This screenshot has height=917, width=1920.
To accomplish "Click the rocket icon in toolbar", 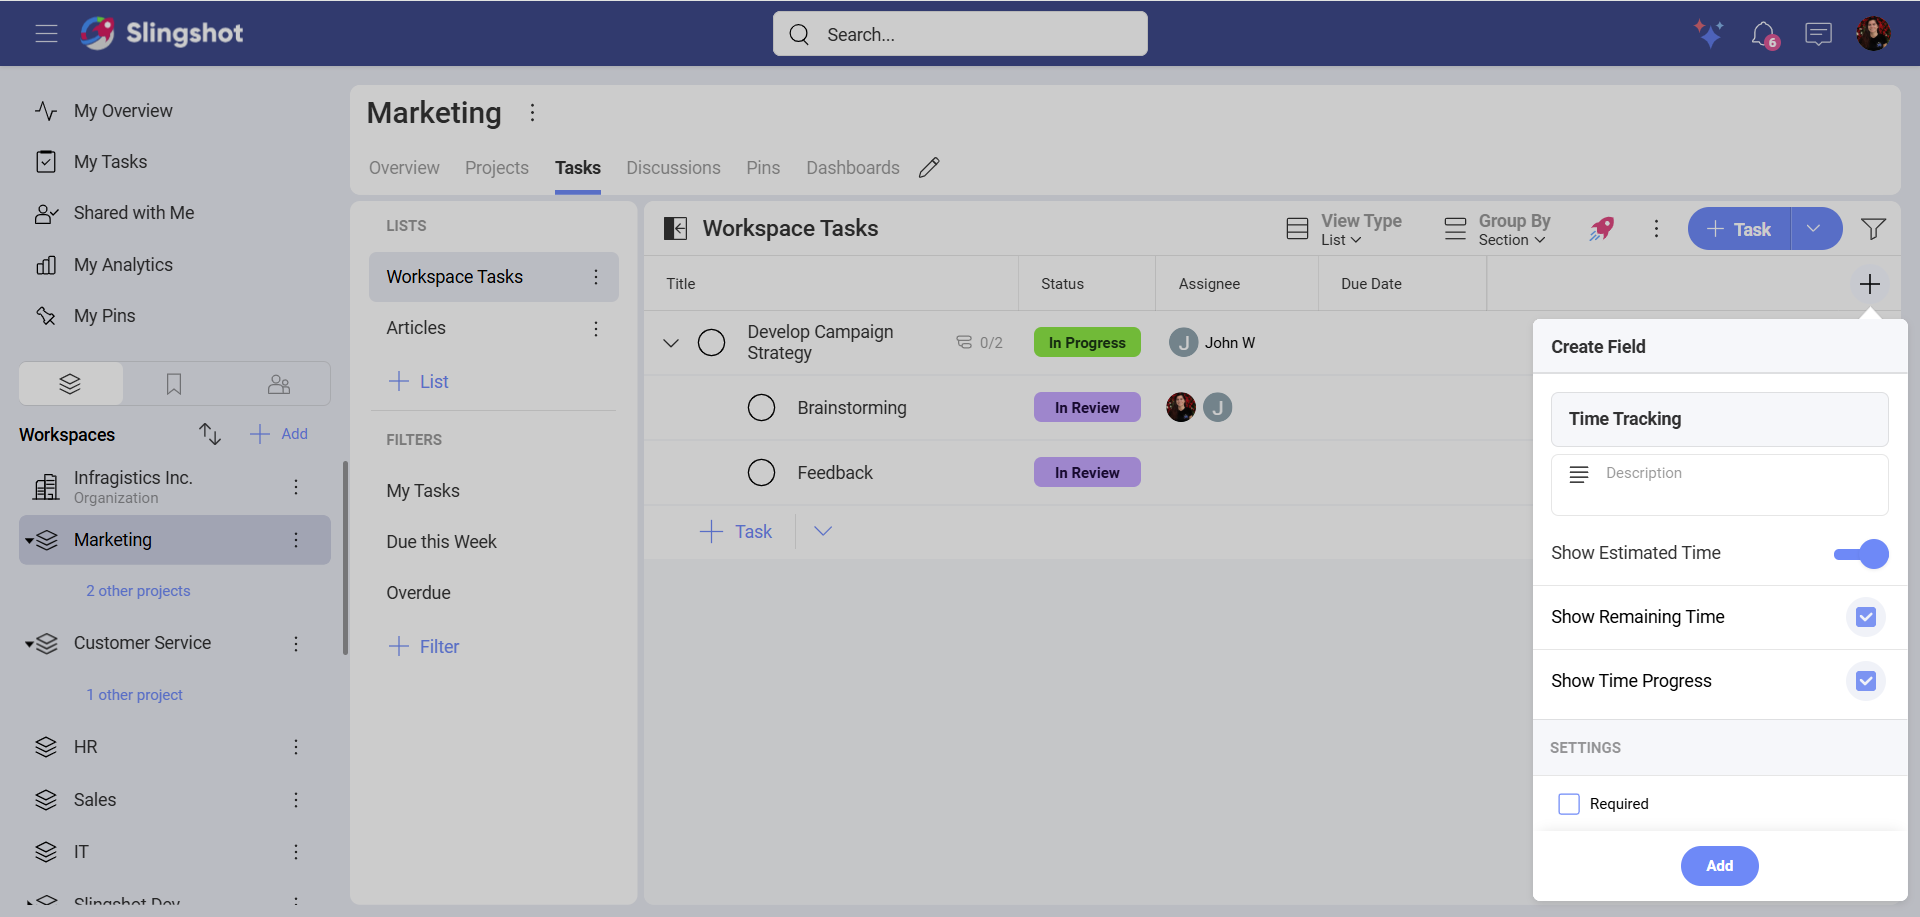I will click(x=1601, y=229).
